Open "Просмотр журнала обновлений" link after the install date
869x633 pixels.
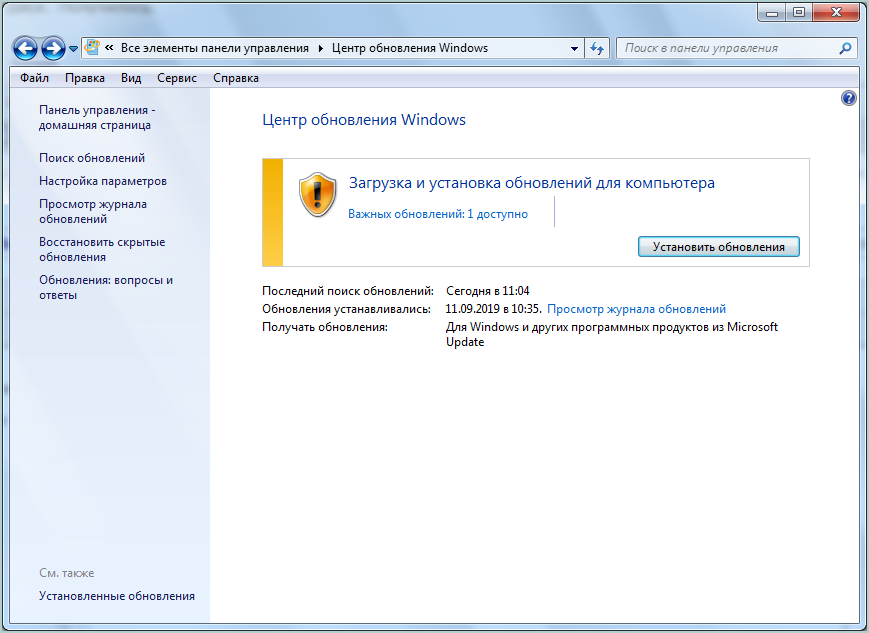pos(636,309)
